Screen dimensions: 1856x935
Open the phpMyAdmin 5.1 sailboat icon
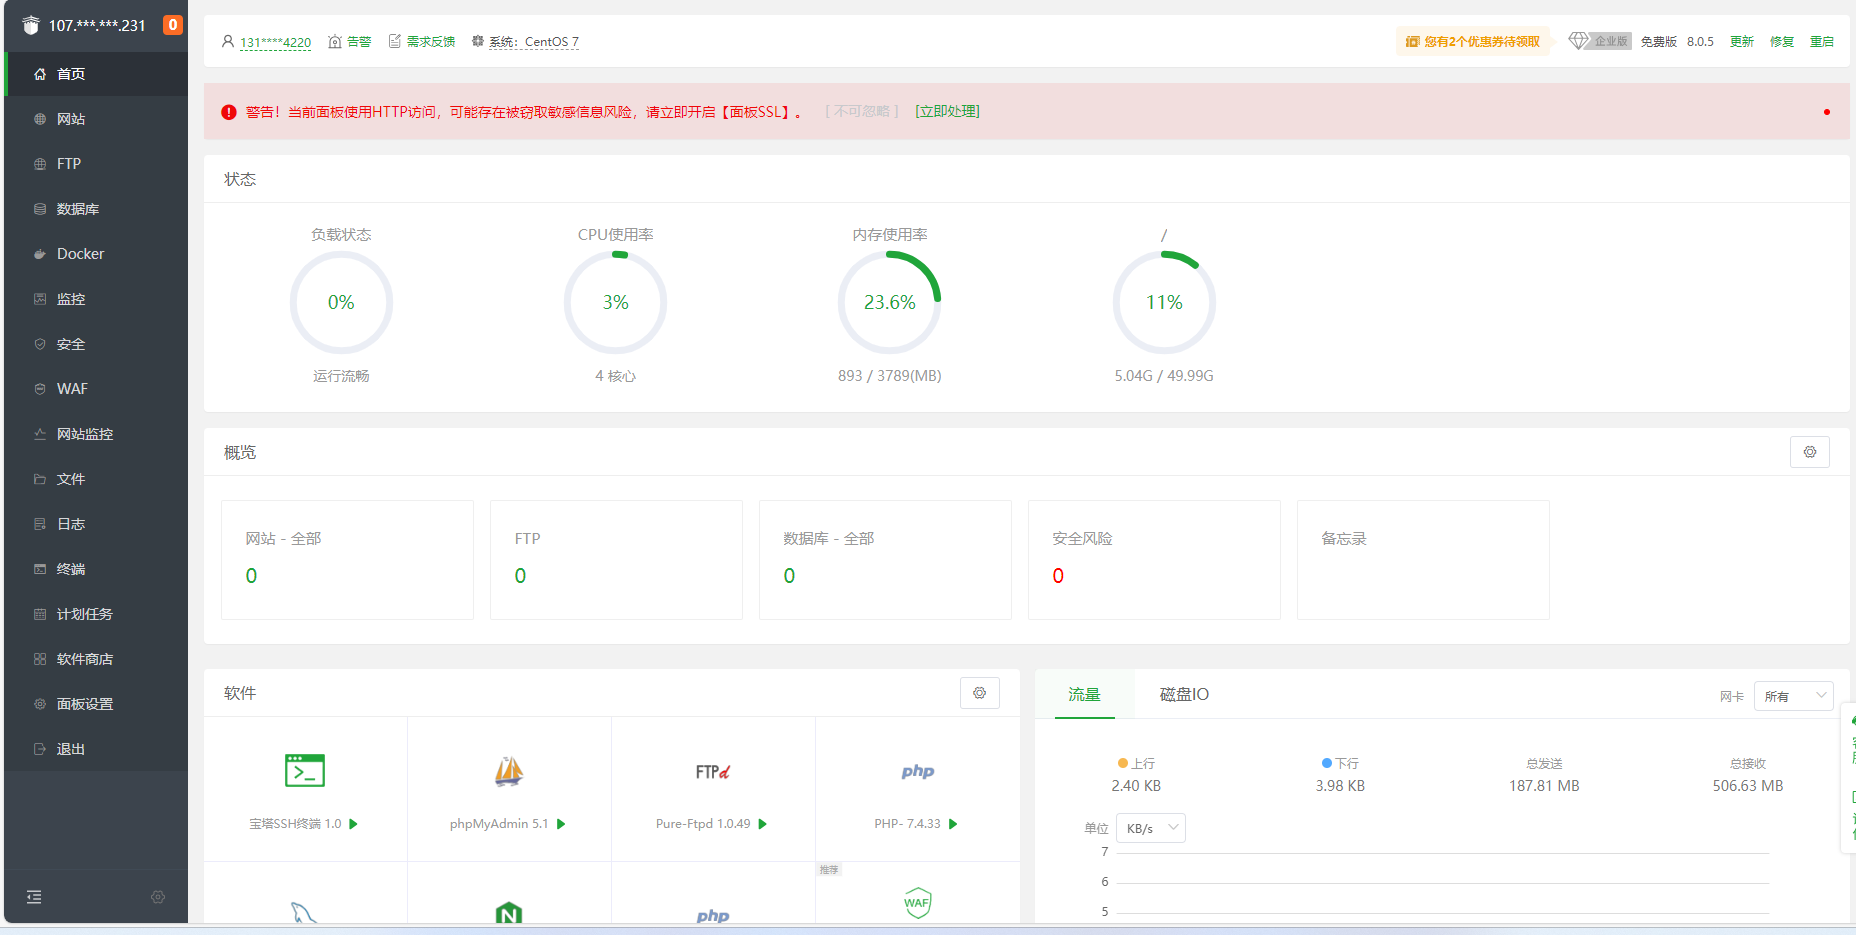(x=509, y=771)
